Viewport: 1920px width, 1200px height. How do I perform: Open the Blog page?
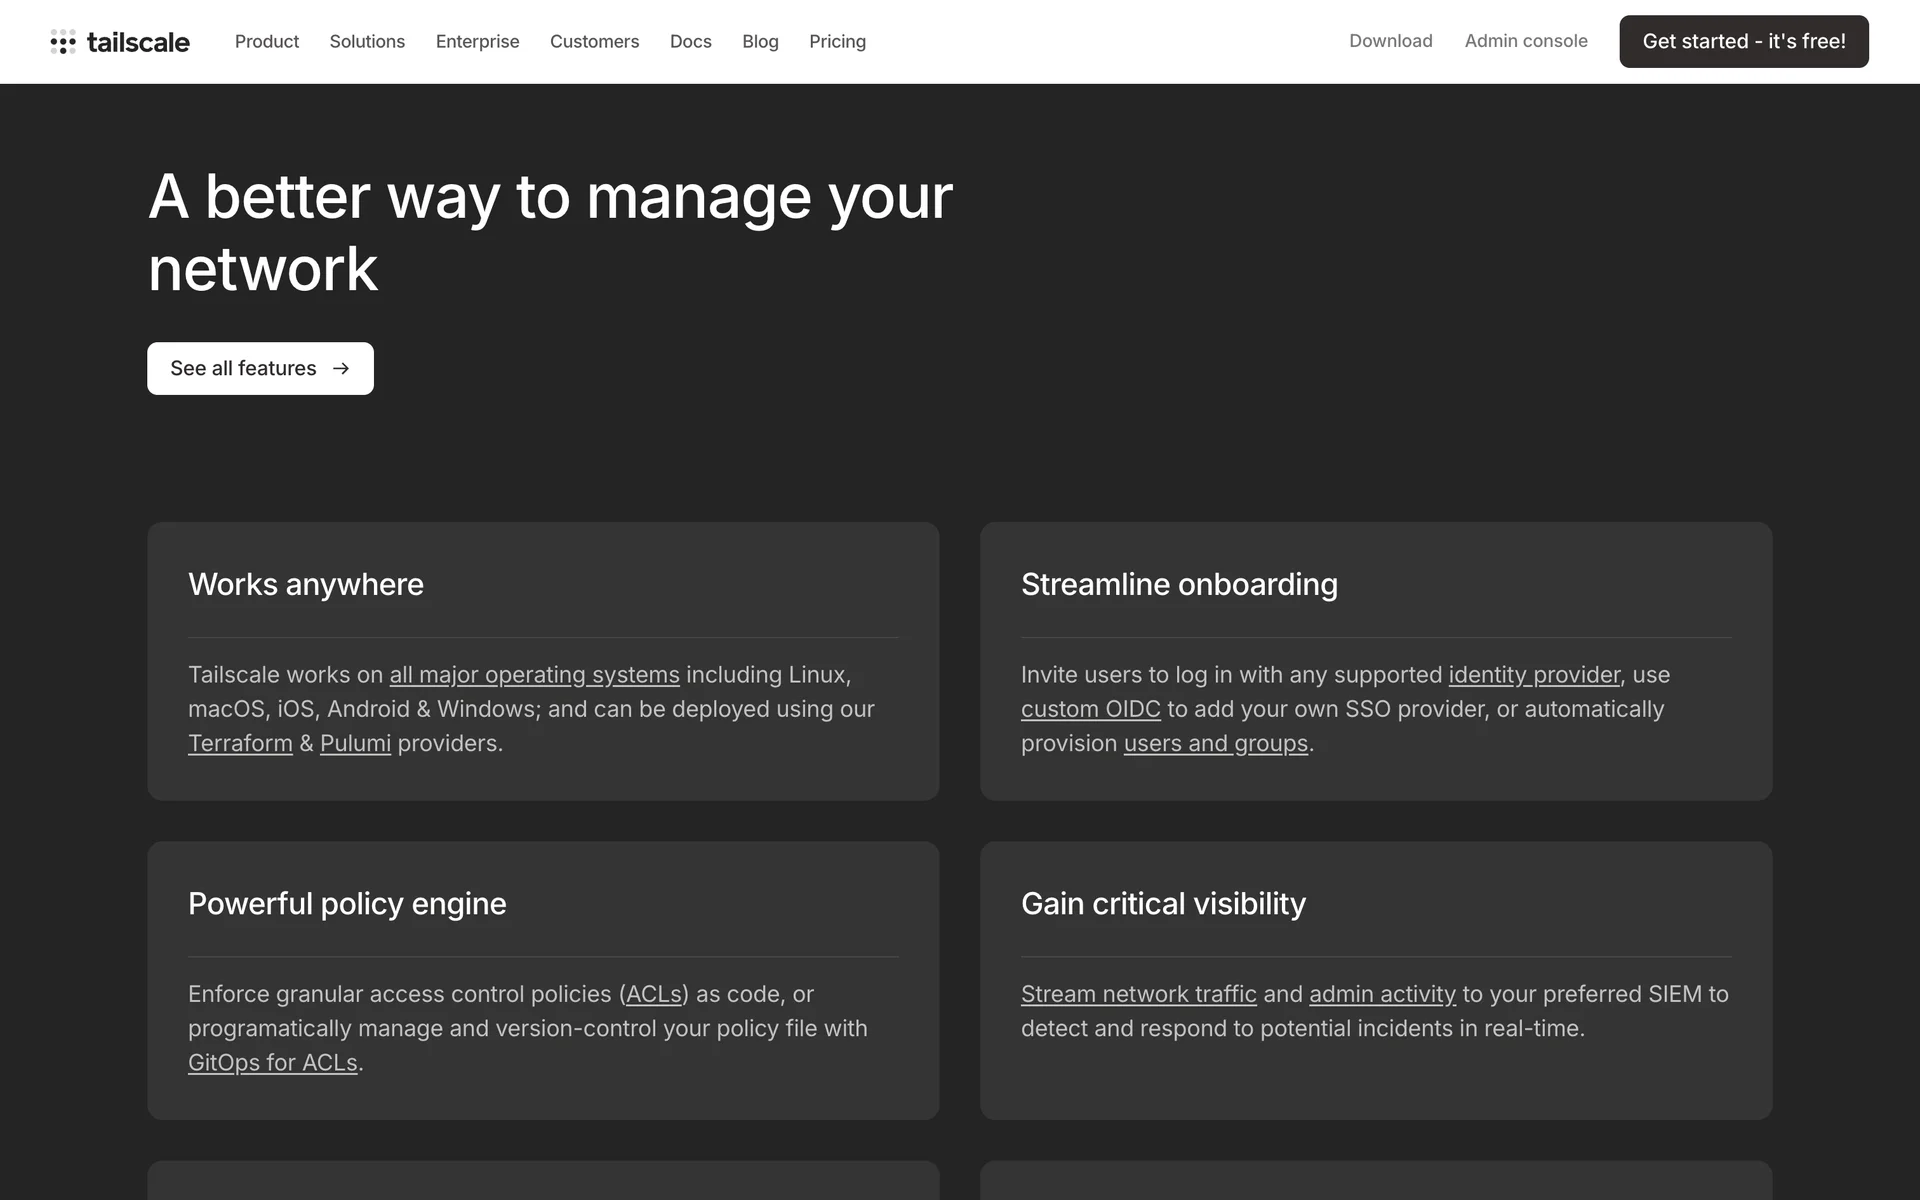click(760, 42)
